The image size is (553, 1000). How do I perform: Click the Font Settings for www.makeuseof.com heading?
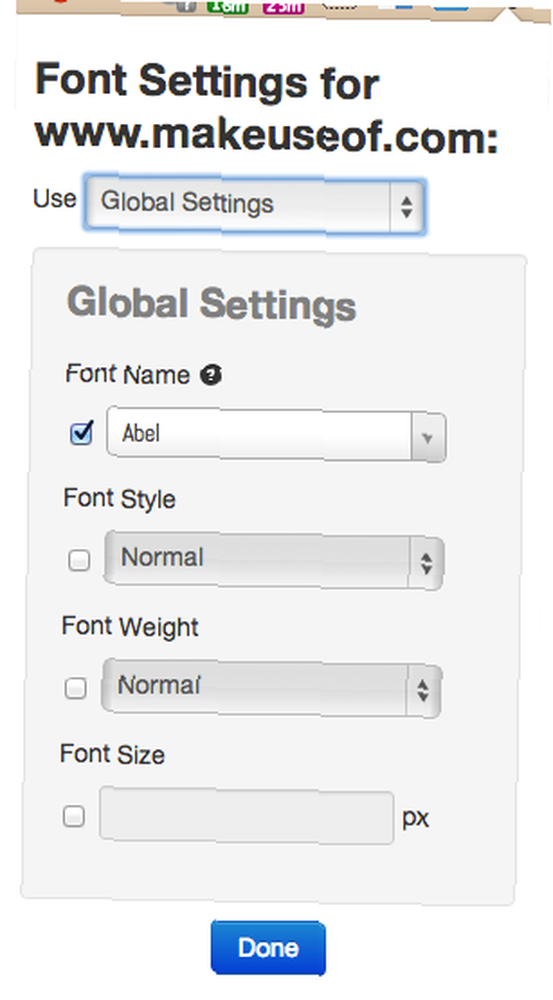[266, 107]
